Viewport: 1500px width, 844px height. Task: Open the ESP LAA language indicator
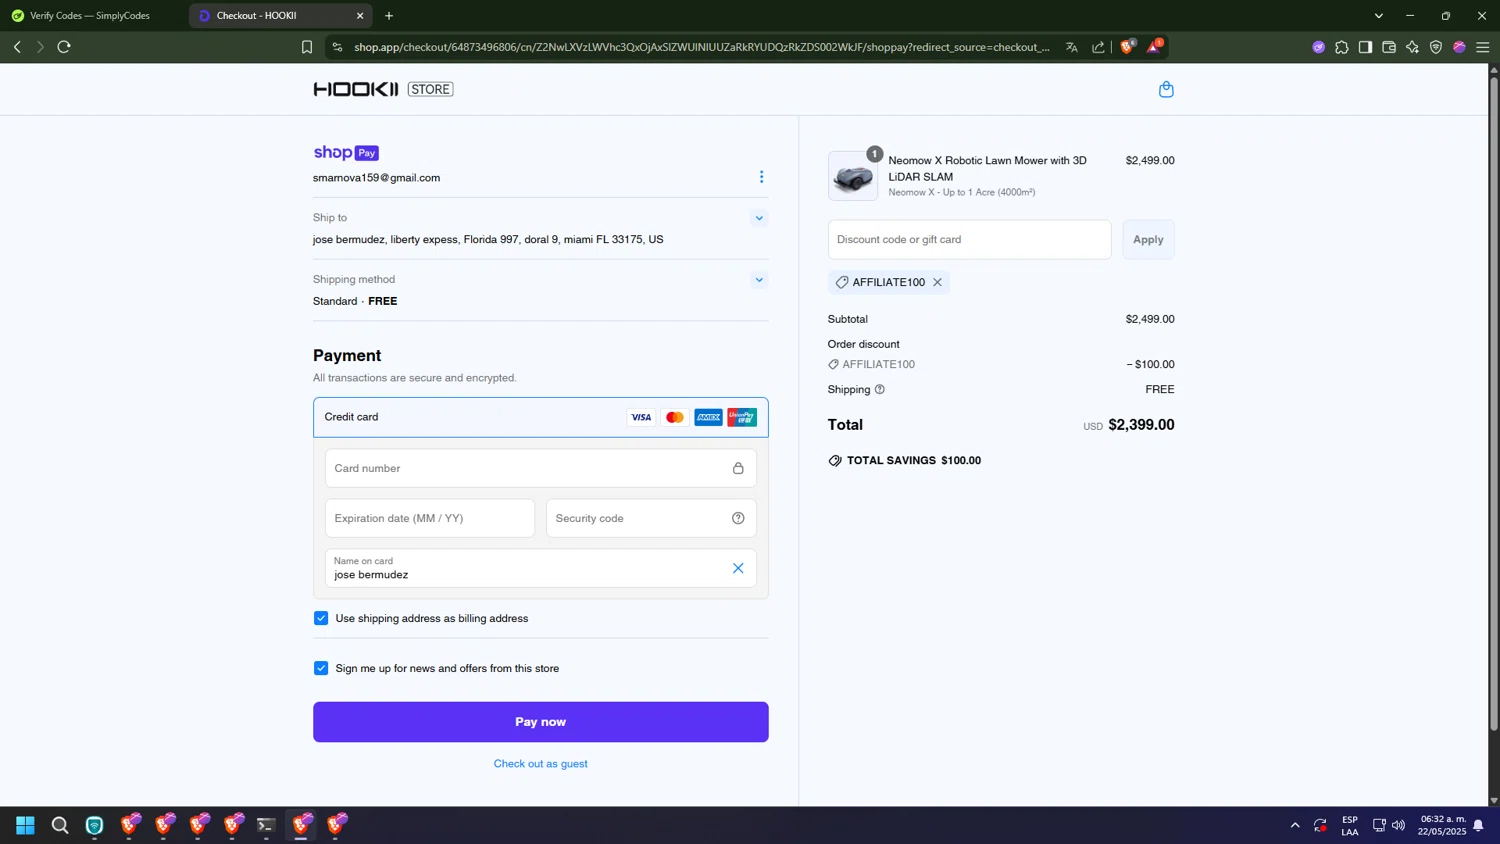pyautogui.click(x=1350, y=825)
